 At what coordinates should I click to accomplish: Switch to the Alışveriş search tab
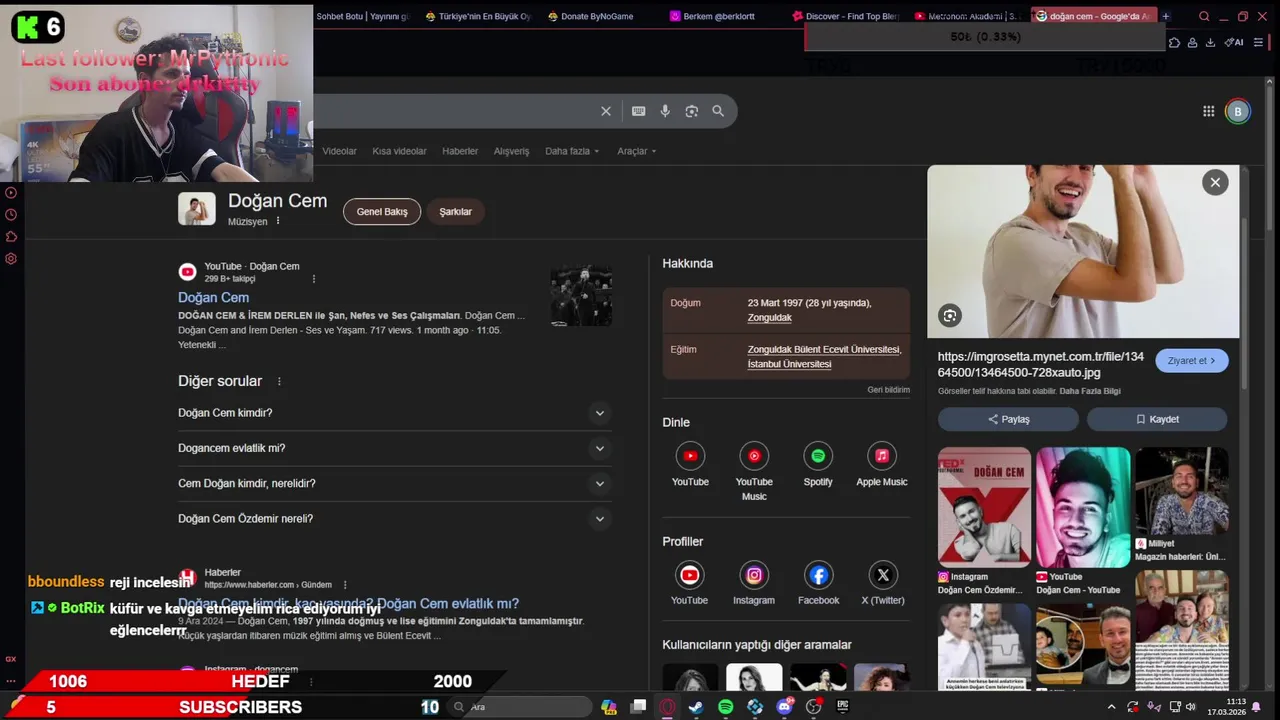point(511,151)
